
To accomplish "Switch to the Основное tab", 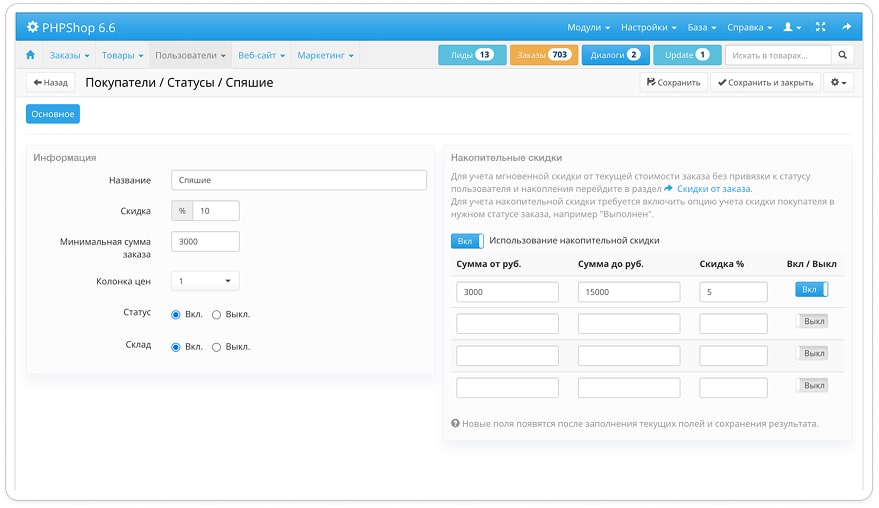I will tap(53, 114).
